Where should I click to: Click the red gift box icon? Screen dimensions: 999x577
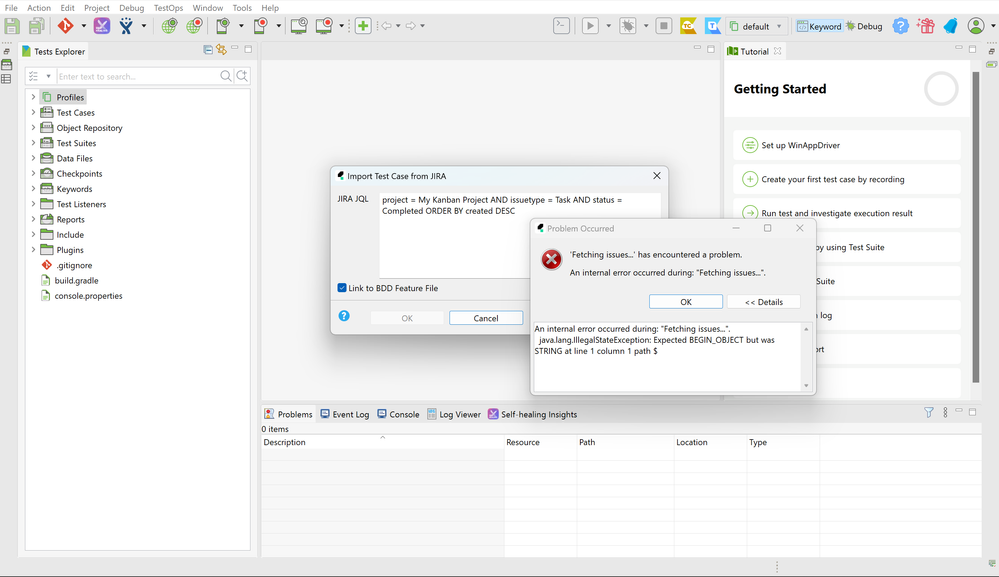[x=926, y=26]
